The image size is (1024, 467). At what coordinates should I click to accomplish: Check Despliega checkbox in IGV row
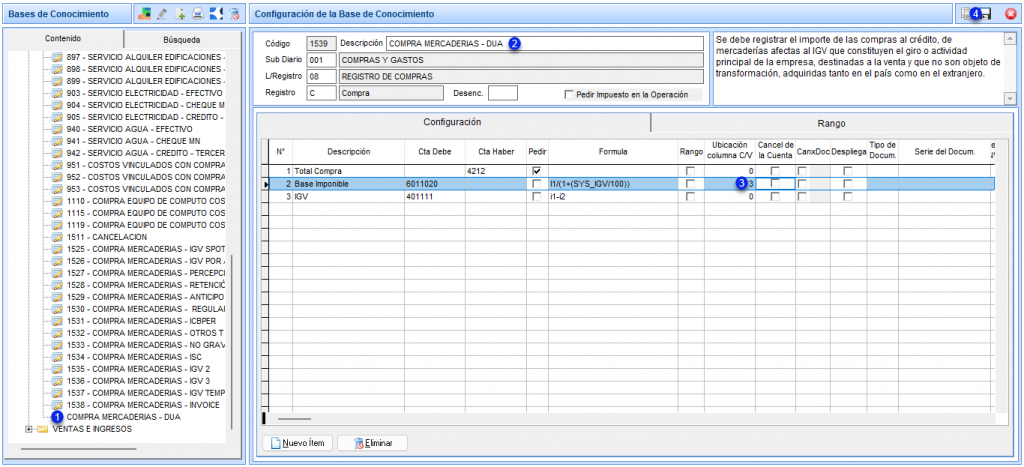point(847,196)
